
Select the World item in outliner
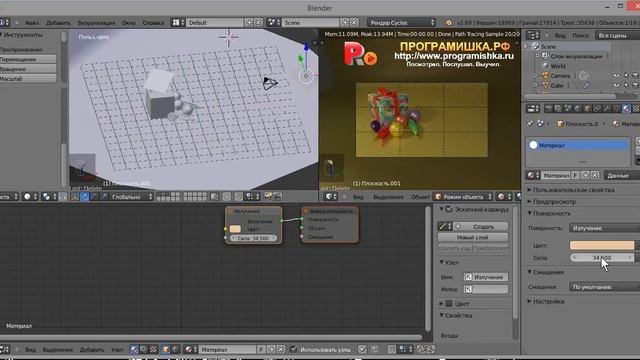(x=558, y=66)
